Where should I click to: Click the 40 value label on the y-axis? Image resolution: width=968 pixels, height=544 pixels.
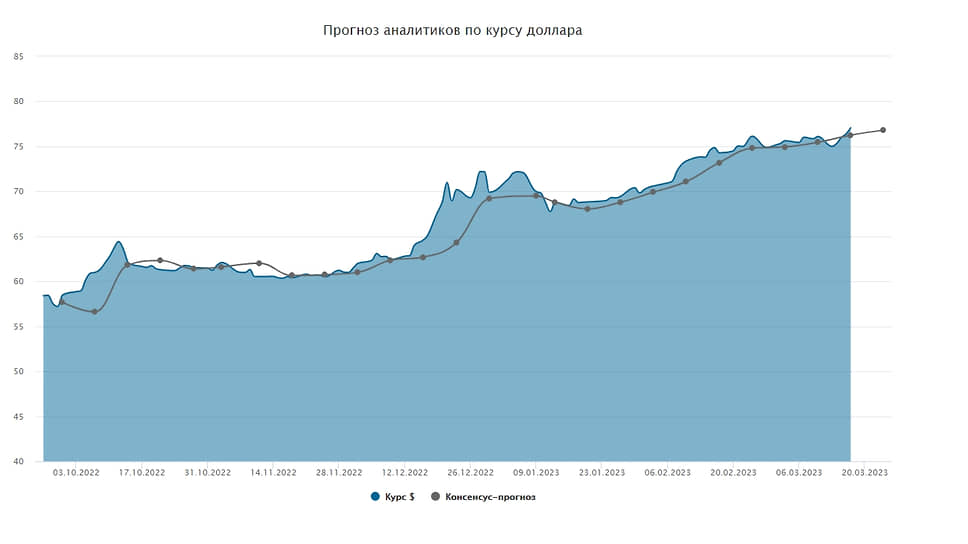18,461
